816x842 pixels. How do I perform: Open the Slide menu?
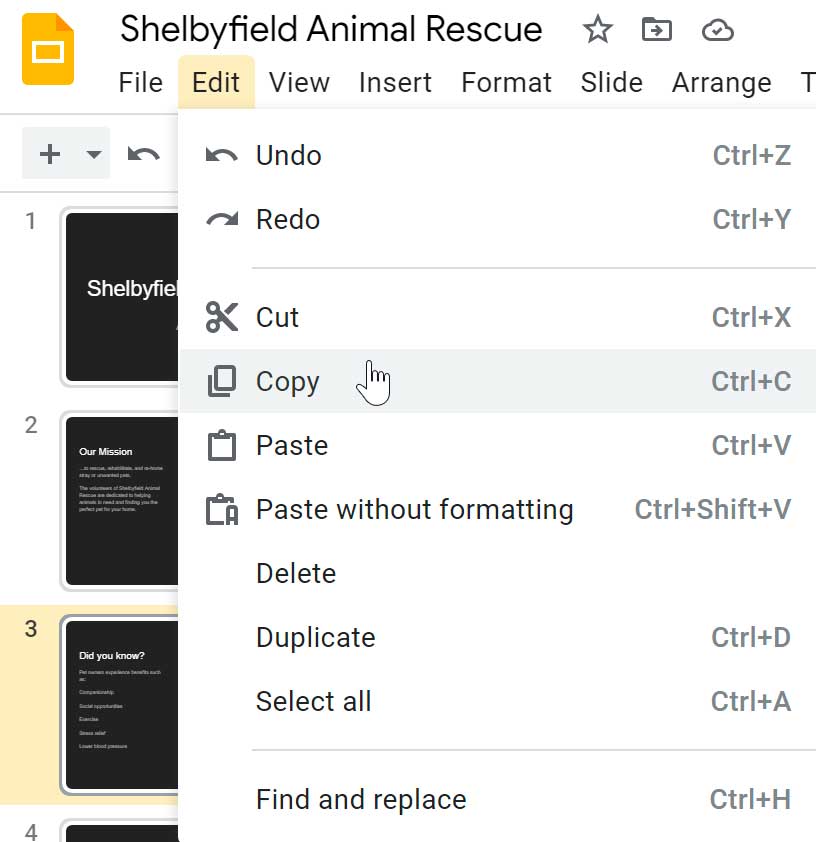[x=611, y=83]
